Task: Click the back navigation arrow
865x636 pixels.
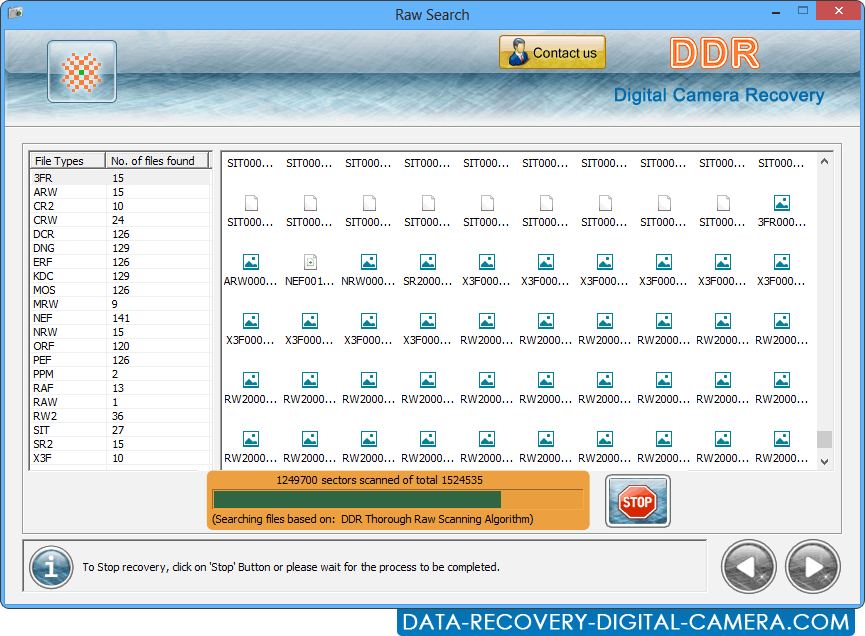Action: click(748, 566)
